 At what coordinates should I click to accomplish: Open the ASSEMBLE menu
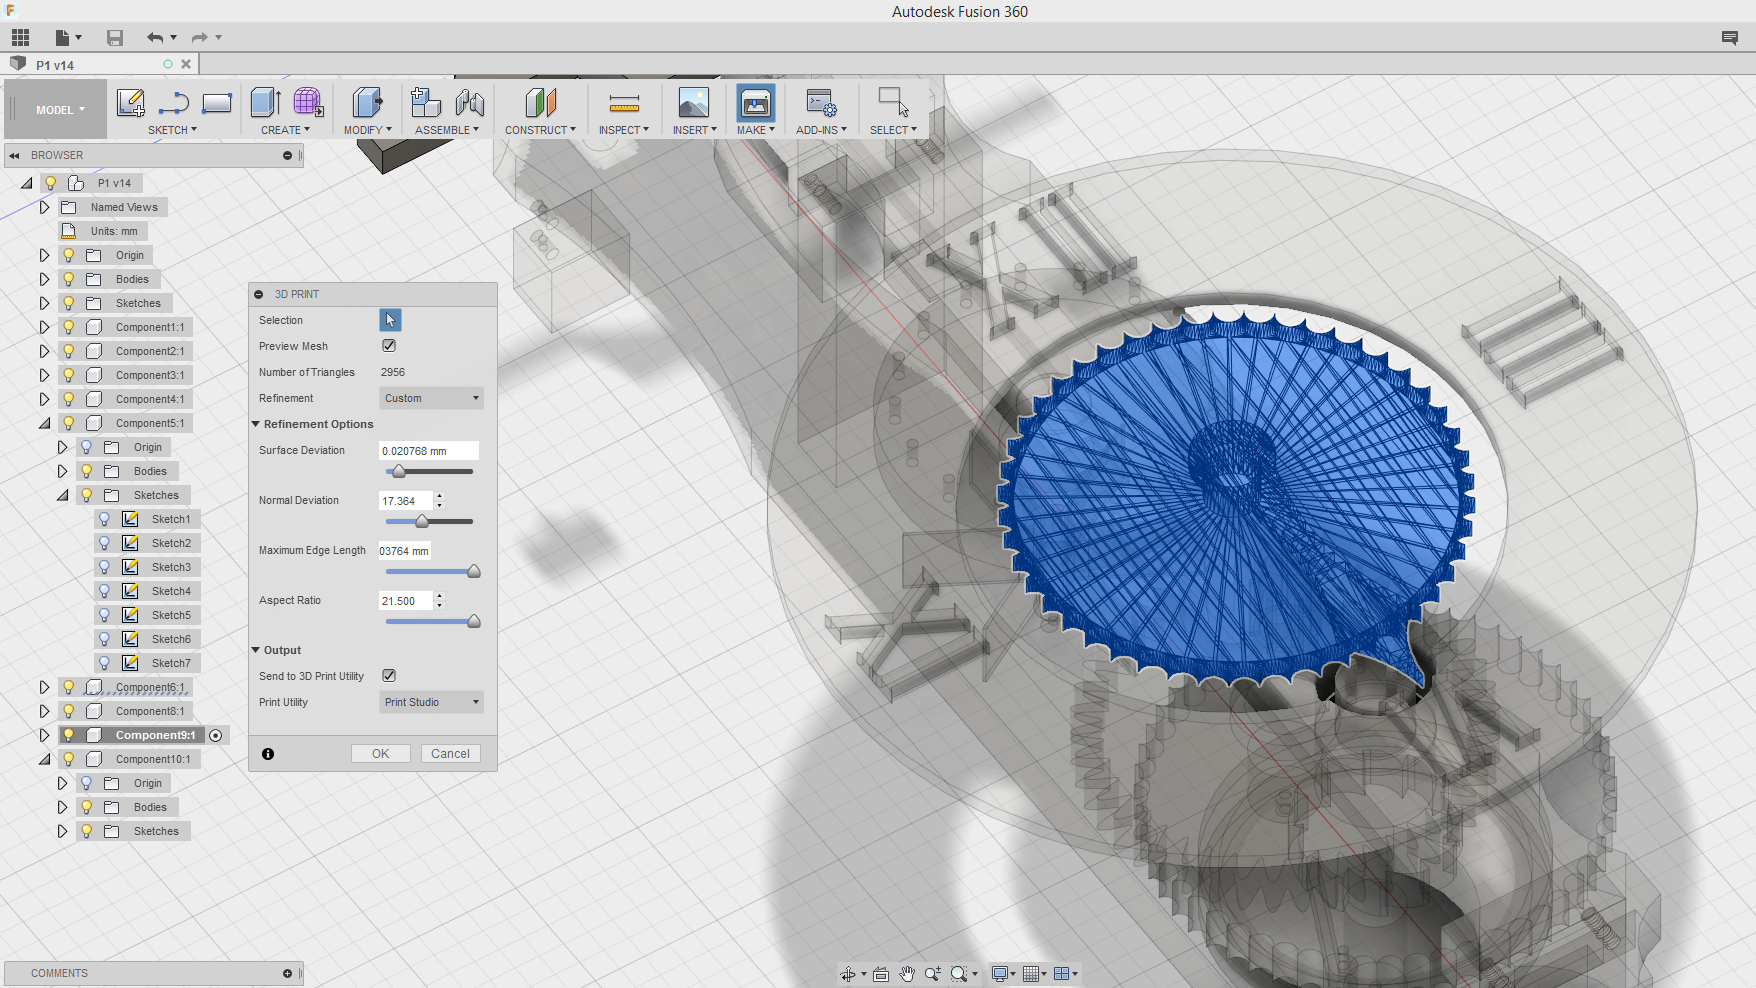(447, 130)
